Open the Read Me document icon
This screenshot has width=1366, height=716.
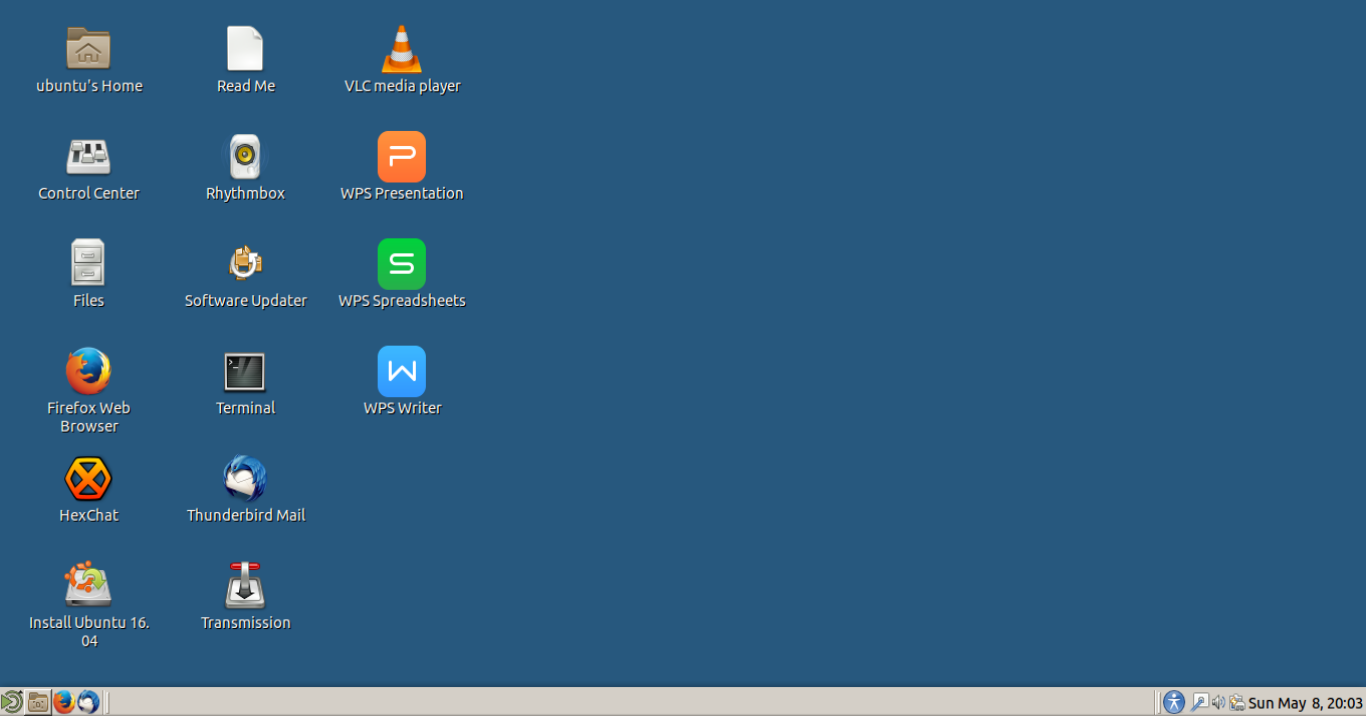245,48
